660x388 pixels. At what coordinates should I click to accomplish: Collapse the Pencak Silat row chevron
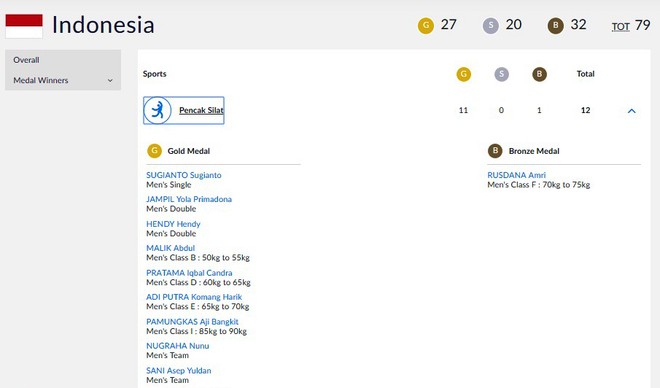pyautogui.click(x=631, y=111)
